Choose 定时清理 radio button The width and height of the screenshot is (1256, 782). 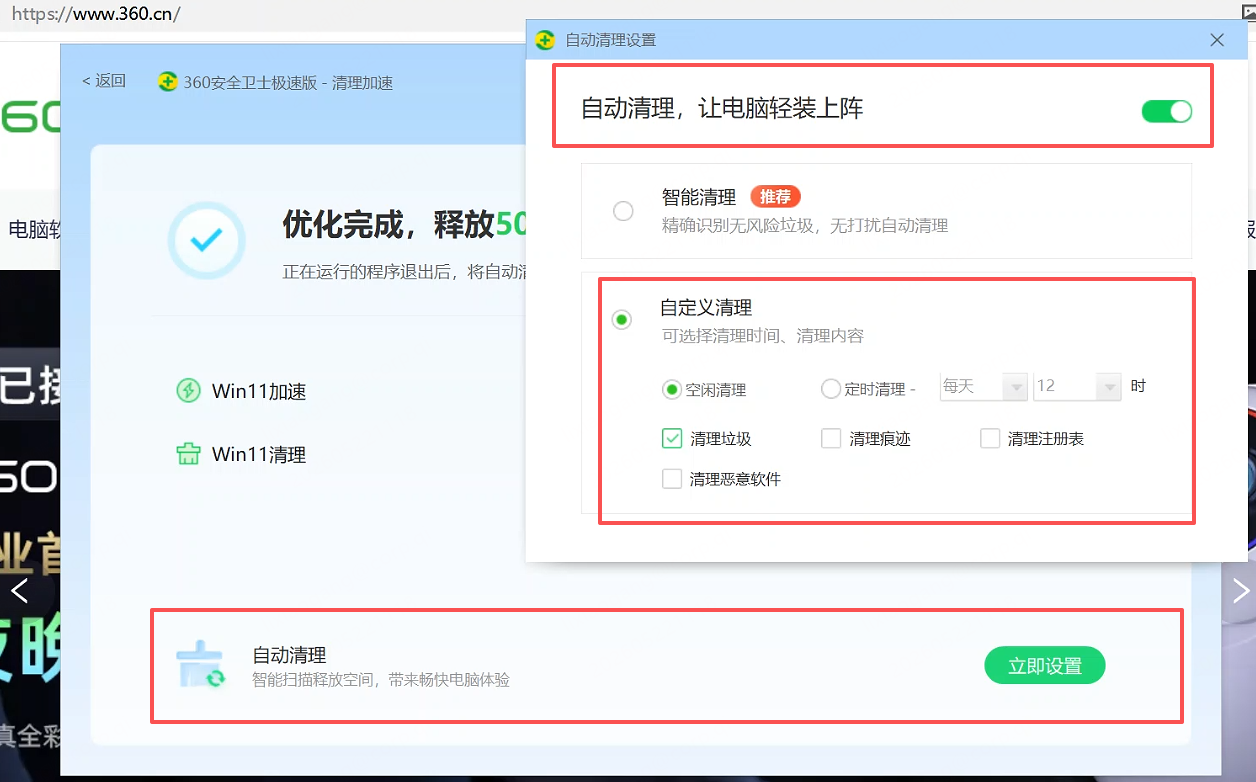(x=830, y=389)
